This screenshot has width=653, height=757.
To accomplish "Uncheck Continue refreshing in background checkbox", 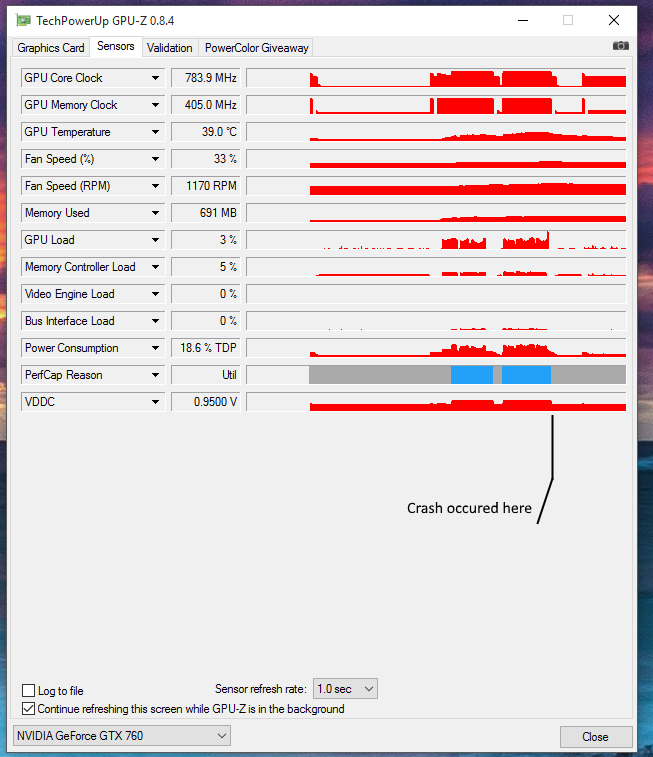I will pos(28,709).
